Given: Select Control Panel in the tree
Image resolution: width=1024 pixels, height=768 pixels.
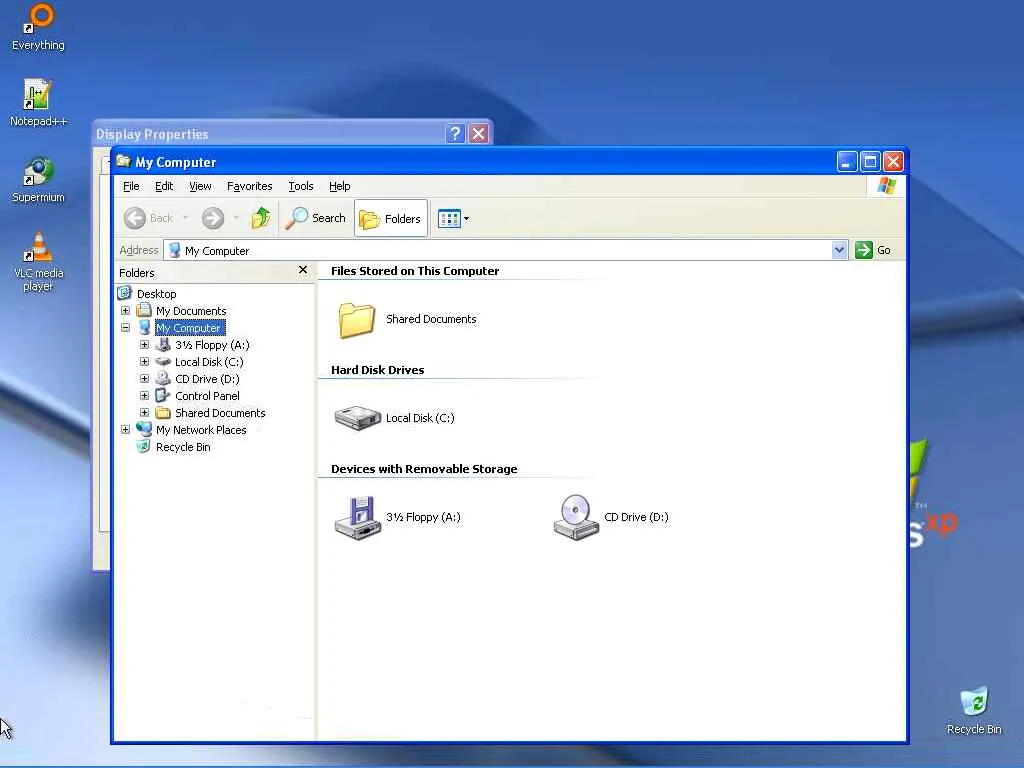Looking at the screenshot, I should click(x=207, y=396).
